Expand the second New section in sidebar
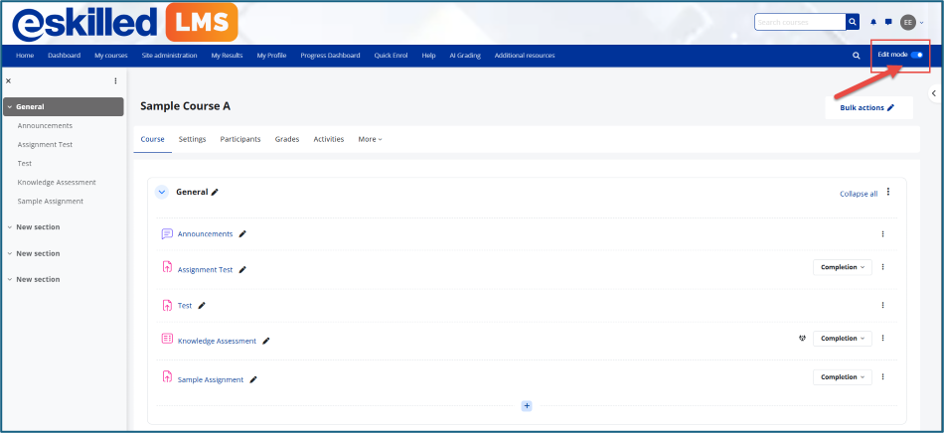Viewport: 944px width, 433px height. pyautogui.click(x=10, y=254)
